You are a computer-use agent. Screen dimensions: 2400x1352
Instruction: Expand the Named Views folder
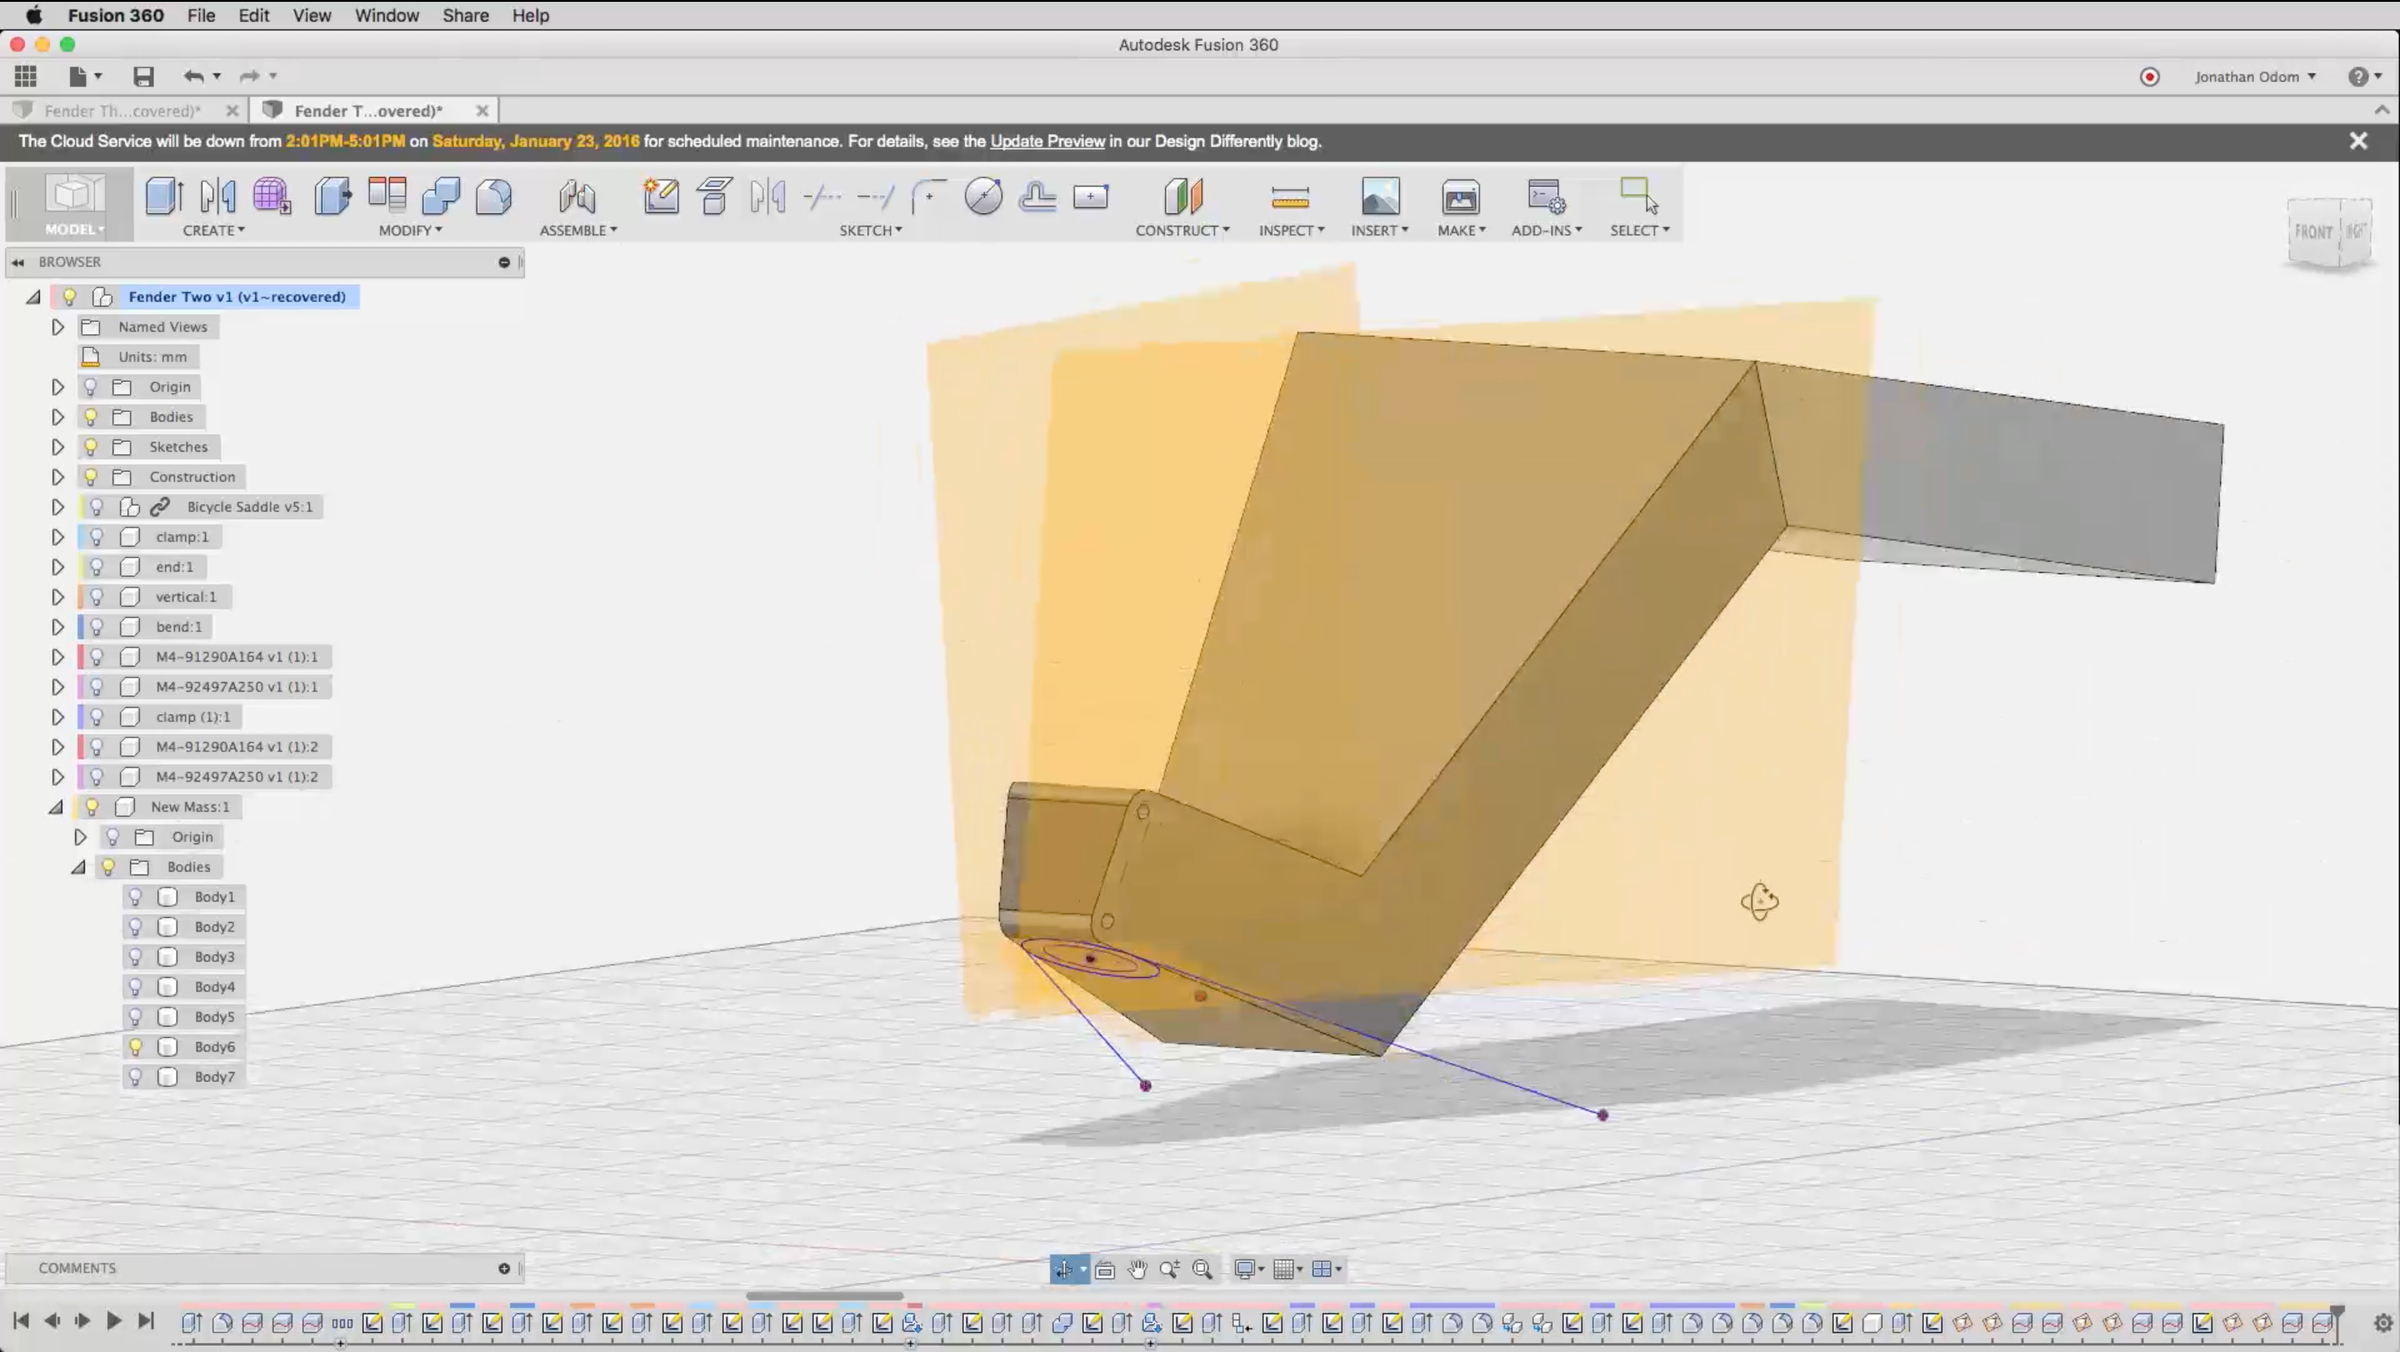click(x=58, y=327)
